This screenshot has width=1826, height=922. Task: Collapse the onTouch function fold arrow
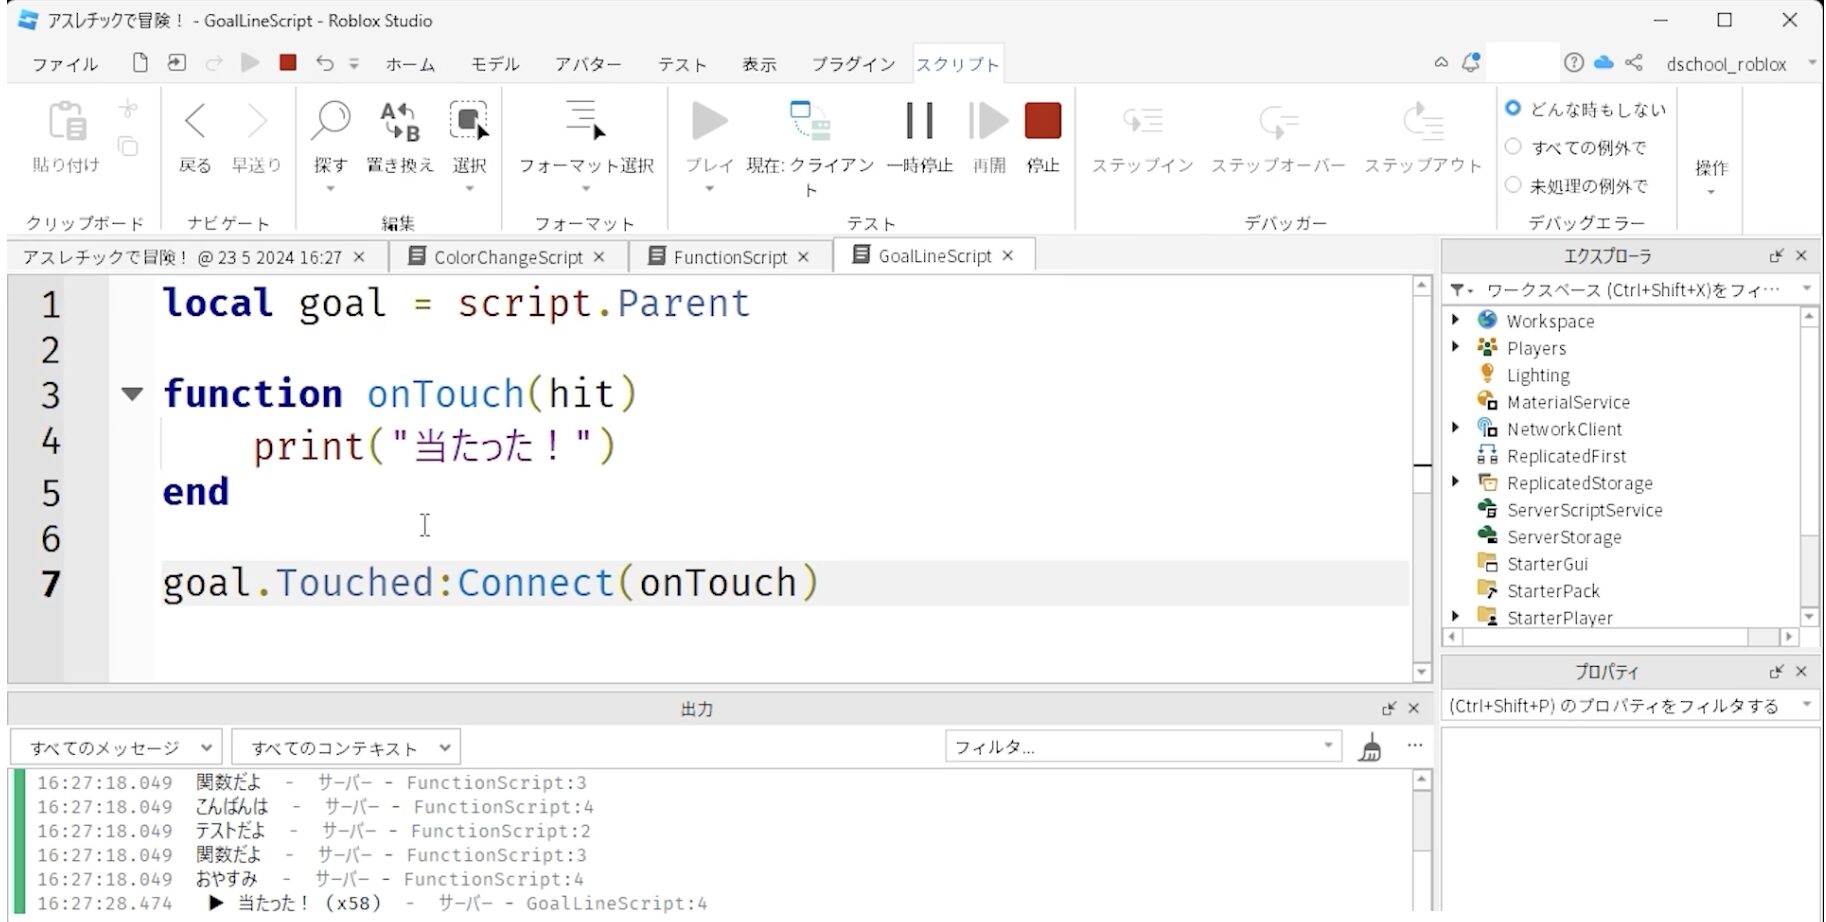pyautogui.click(x=132, y=394)
